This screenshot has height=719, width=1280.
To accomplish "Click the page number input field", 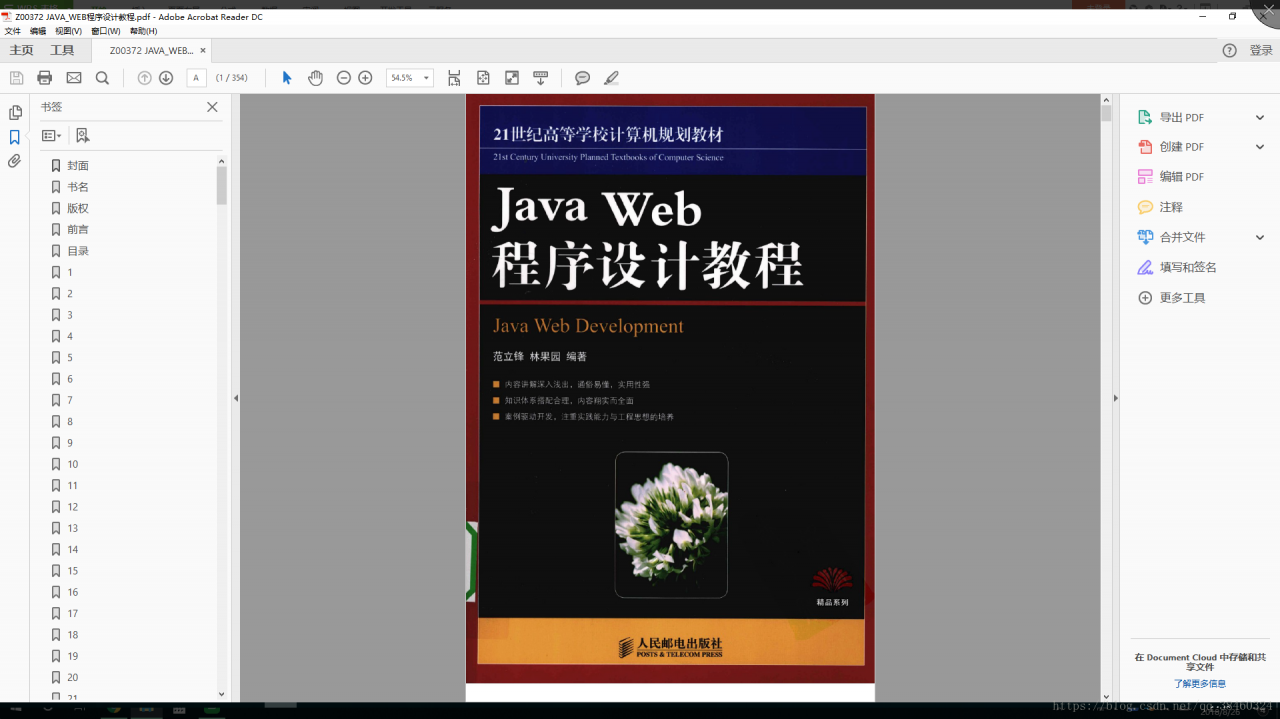I will coord(196,78).
